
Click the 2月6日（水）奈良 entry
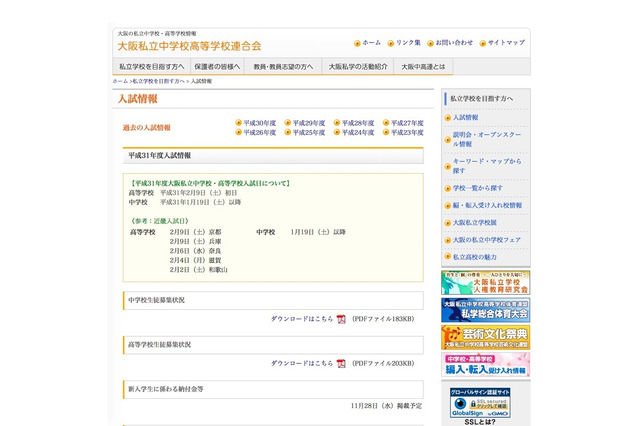196,251
